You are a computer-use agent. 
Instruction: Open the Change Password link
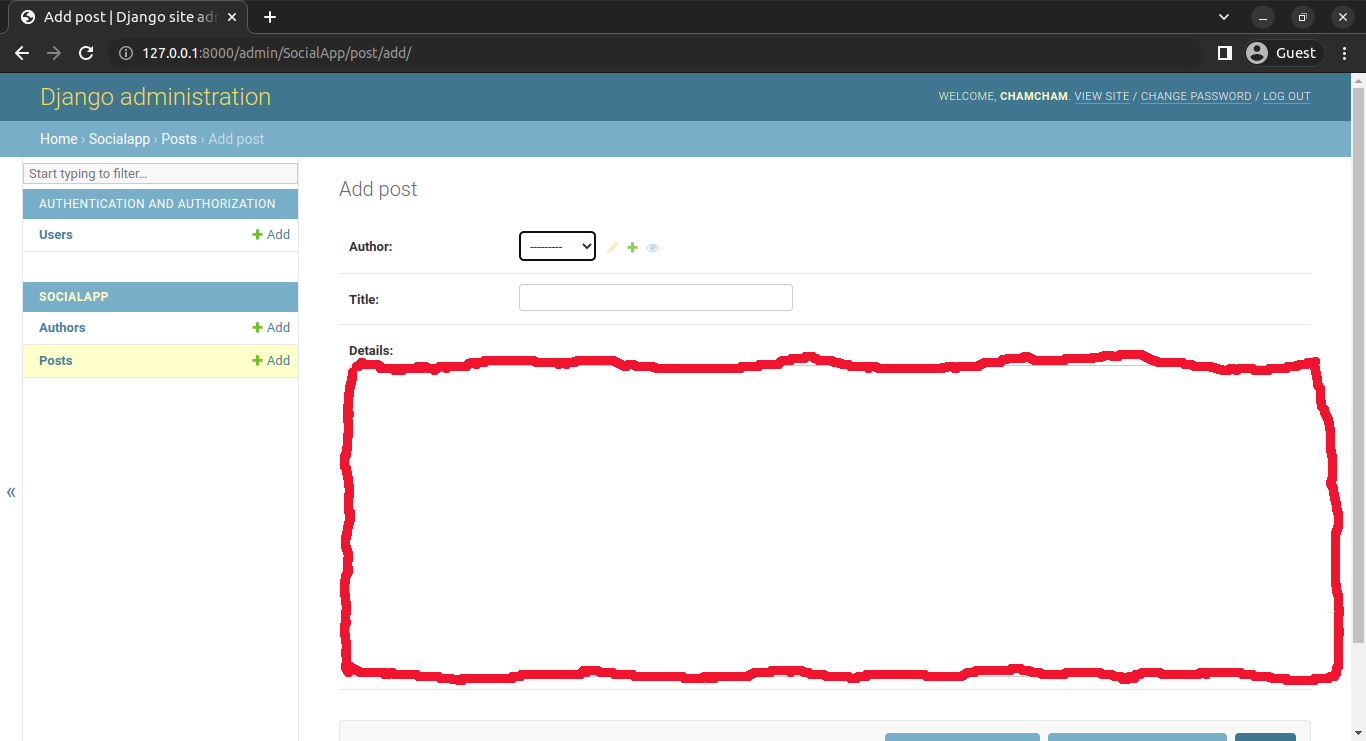pos(1195,97)
